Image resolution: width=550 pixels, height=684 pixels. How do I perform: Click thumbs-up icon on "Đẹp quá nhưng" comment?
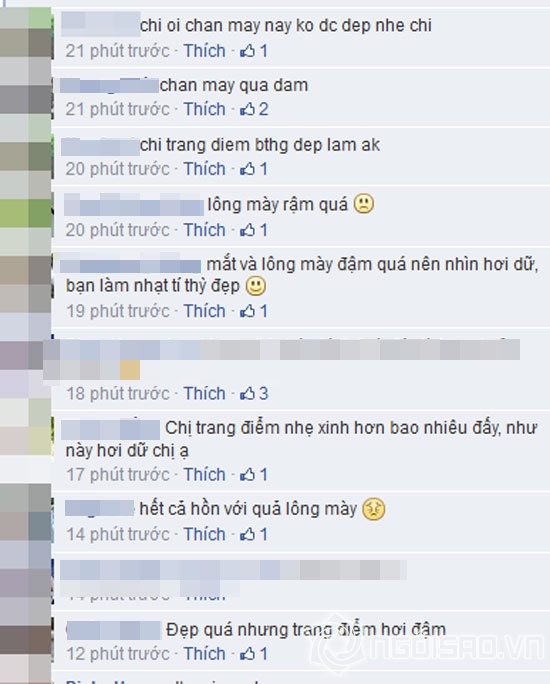click(247, 653)
